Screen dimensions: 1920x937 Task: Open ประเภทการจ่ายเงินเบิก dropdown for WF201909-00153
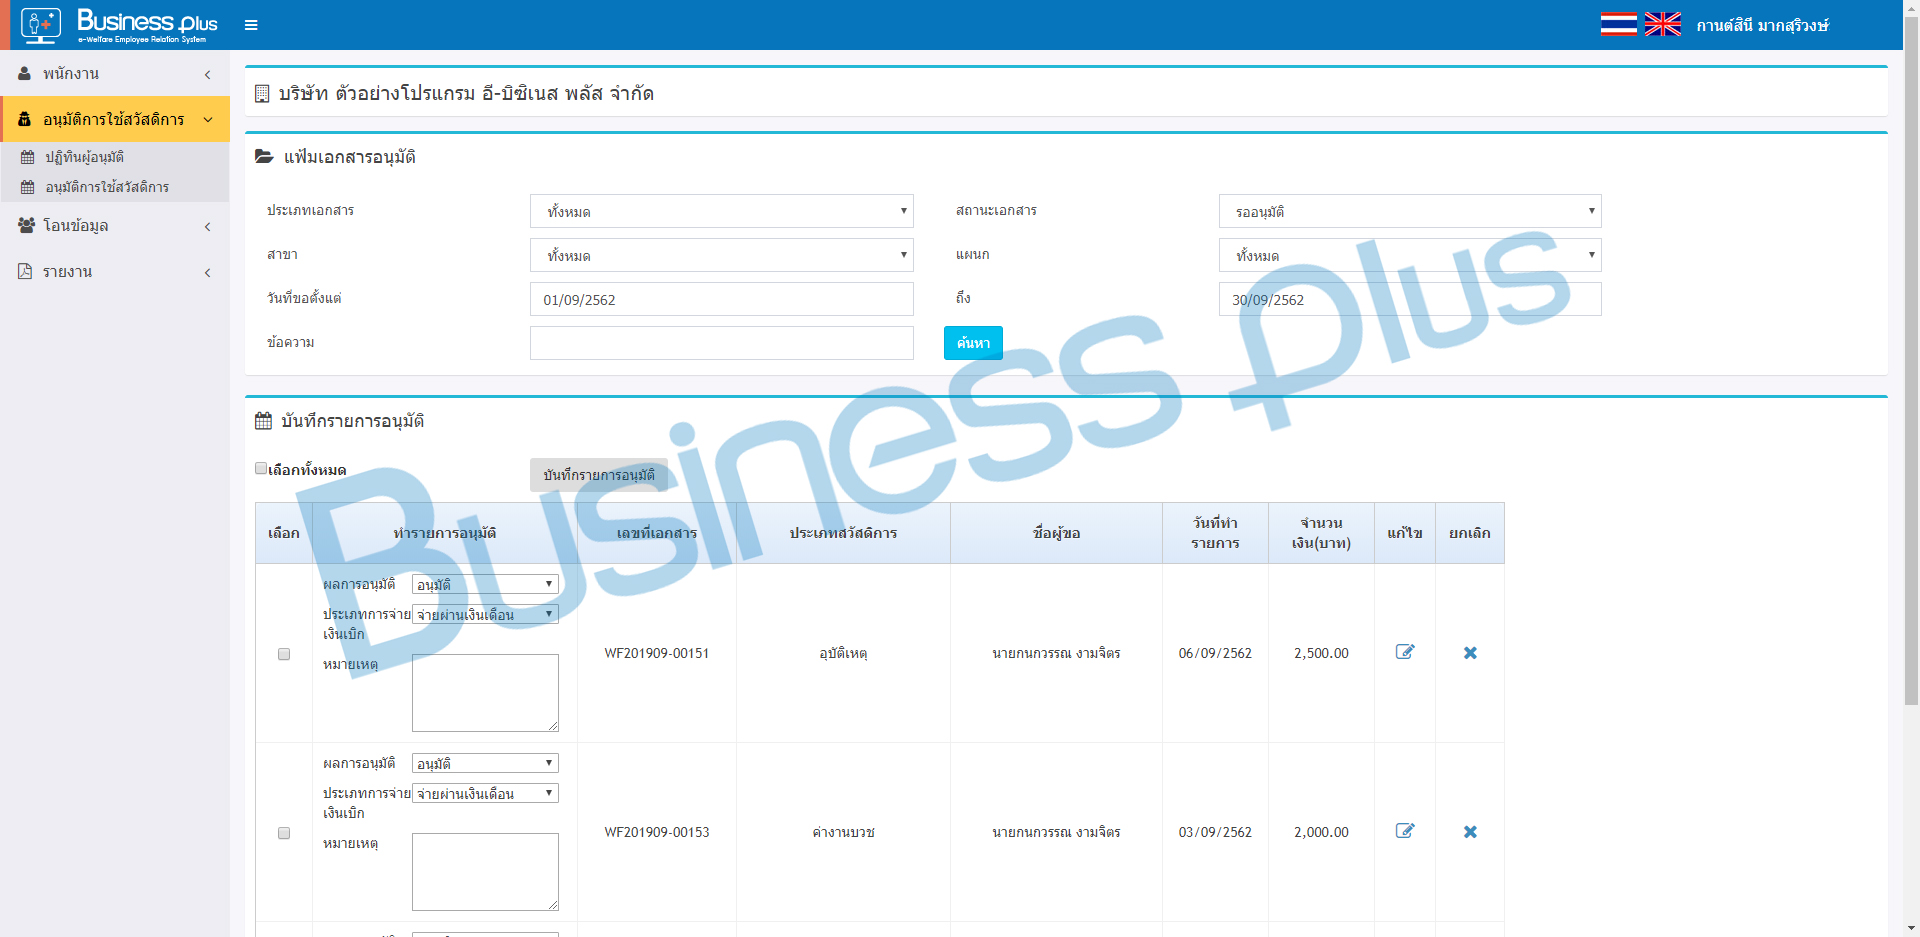pyautogui.click(x=485, y=793)
